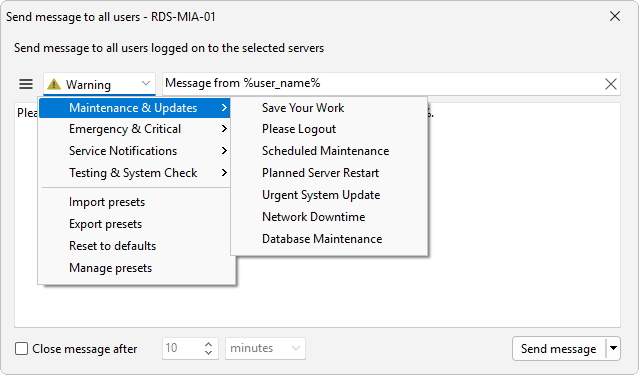Viewport: 639px width, 375px height.
Task: Enable the Close message after checkbox
Action: tap(22, 349)
